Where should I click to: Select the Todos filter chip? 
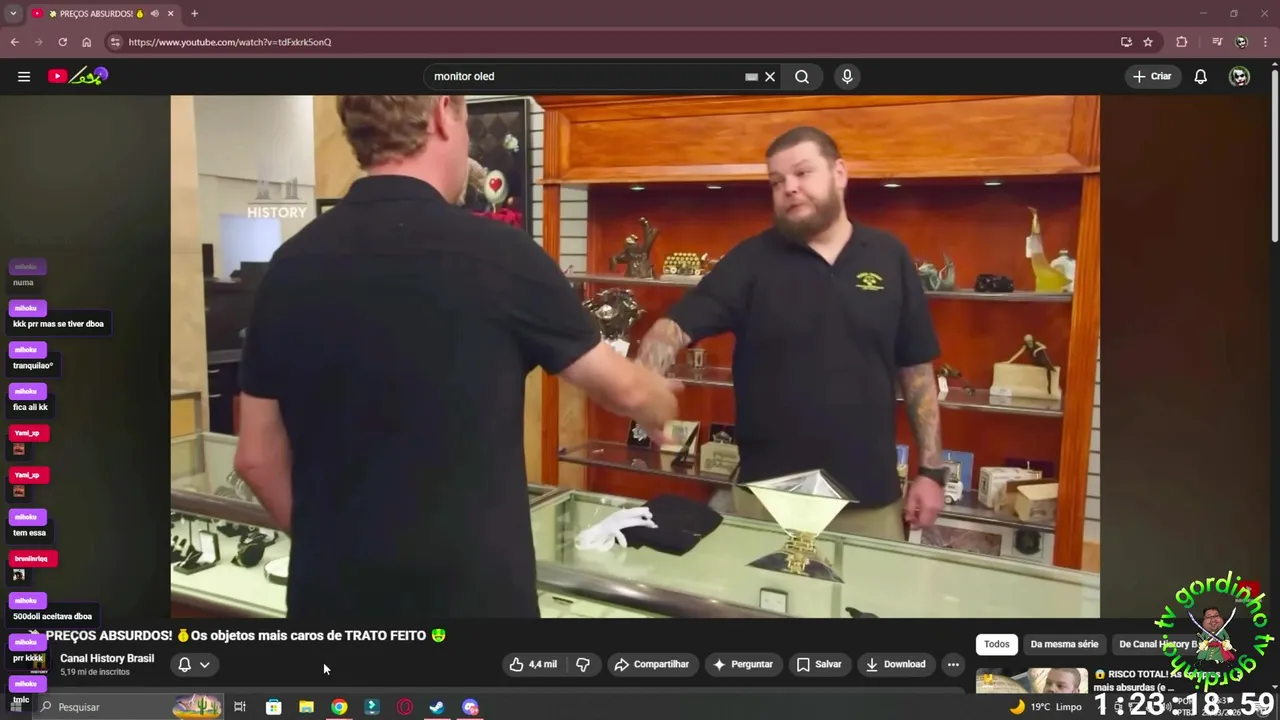point(997,644)
